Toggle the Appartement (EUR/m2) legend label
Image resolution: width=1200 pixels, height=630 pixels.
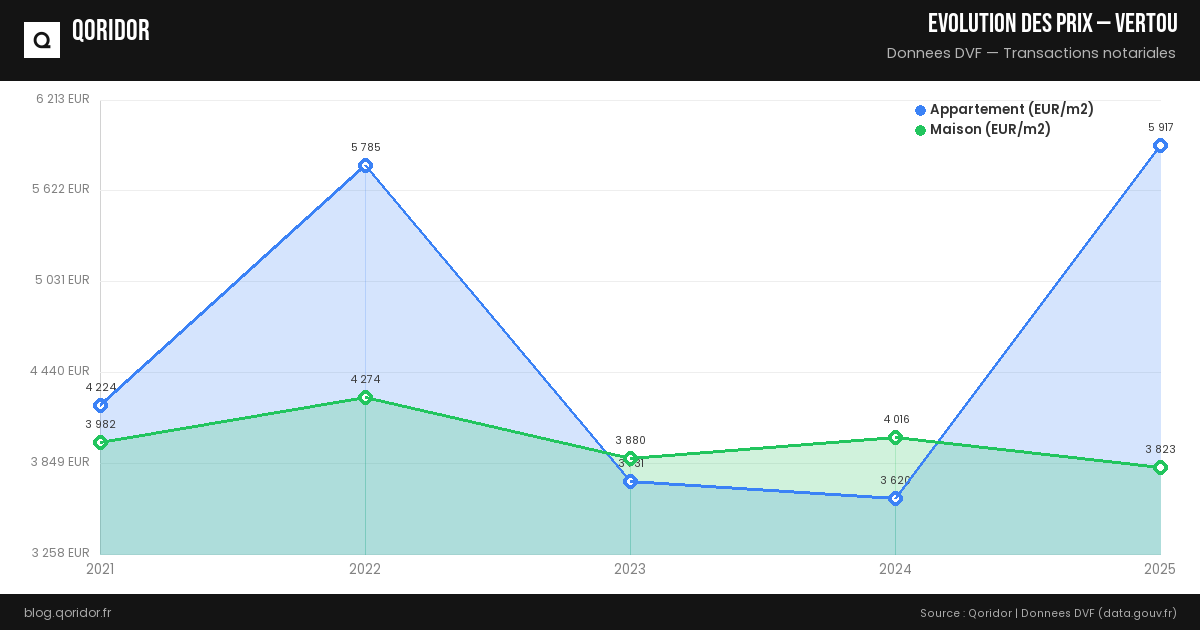click(x=1011, y=109)
